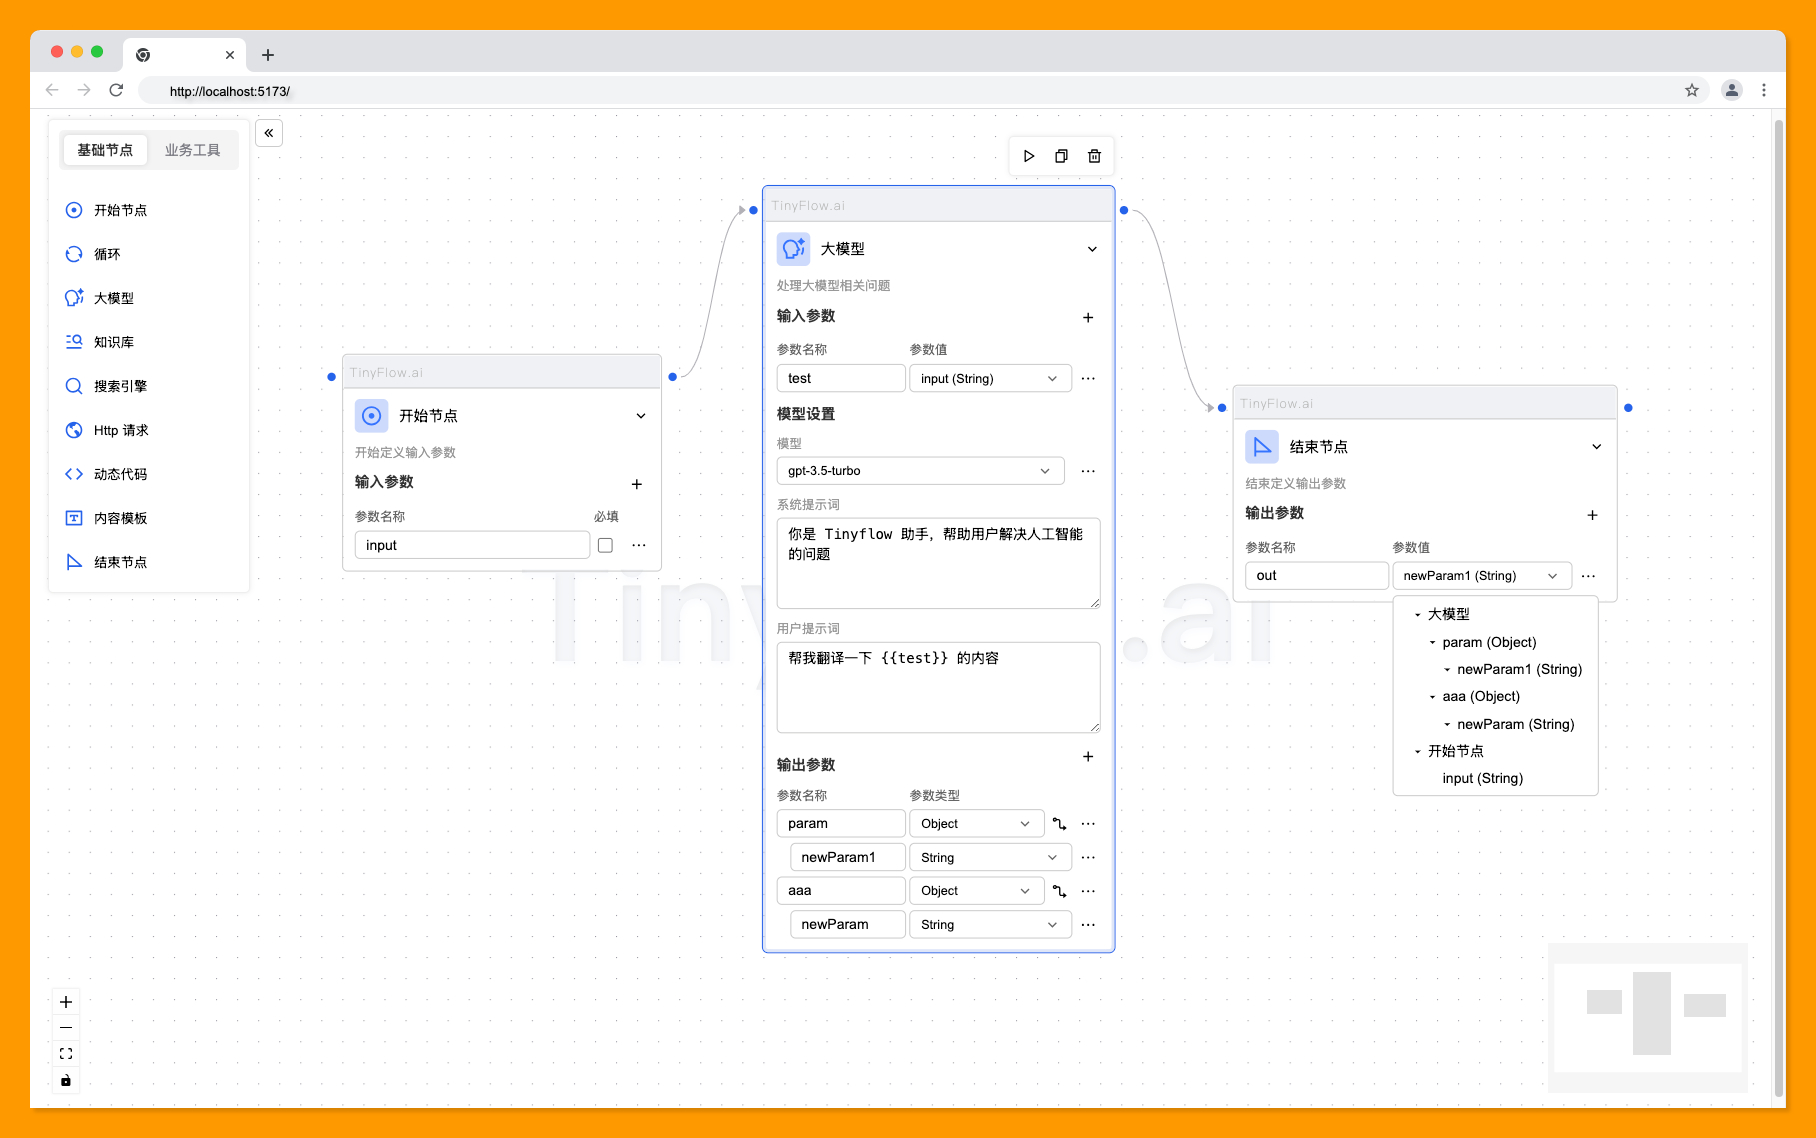This screenshot has width=1816, height=1138.
Task: Click the 用户提示词 text area
Action: click(937, 687)
